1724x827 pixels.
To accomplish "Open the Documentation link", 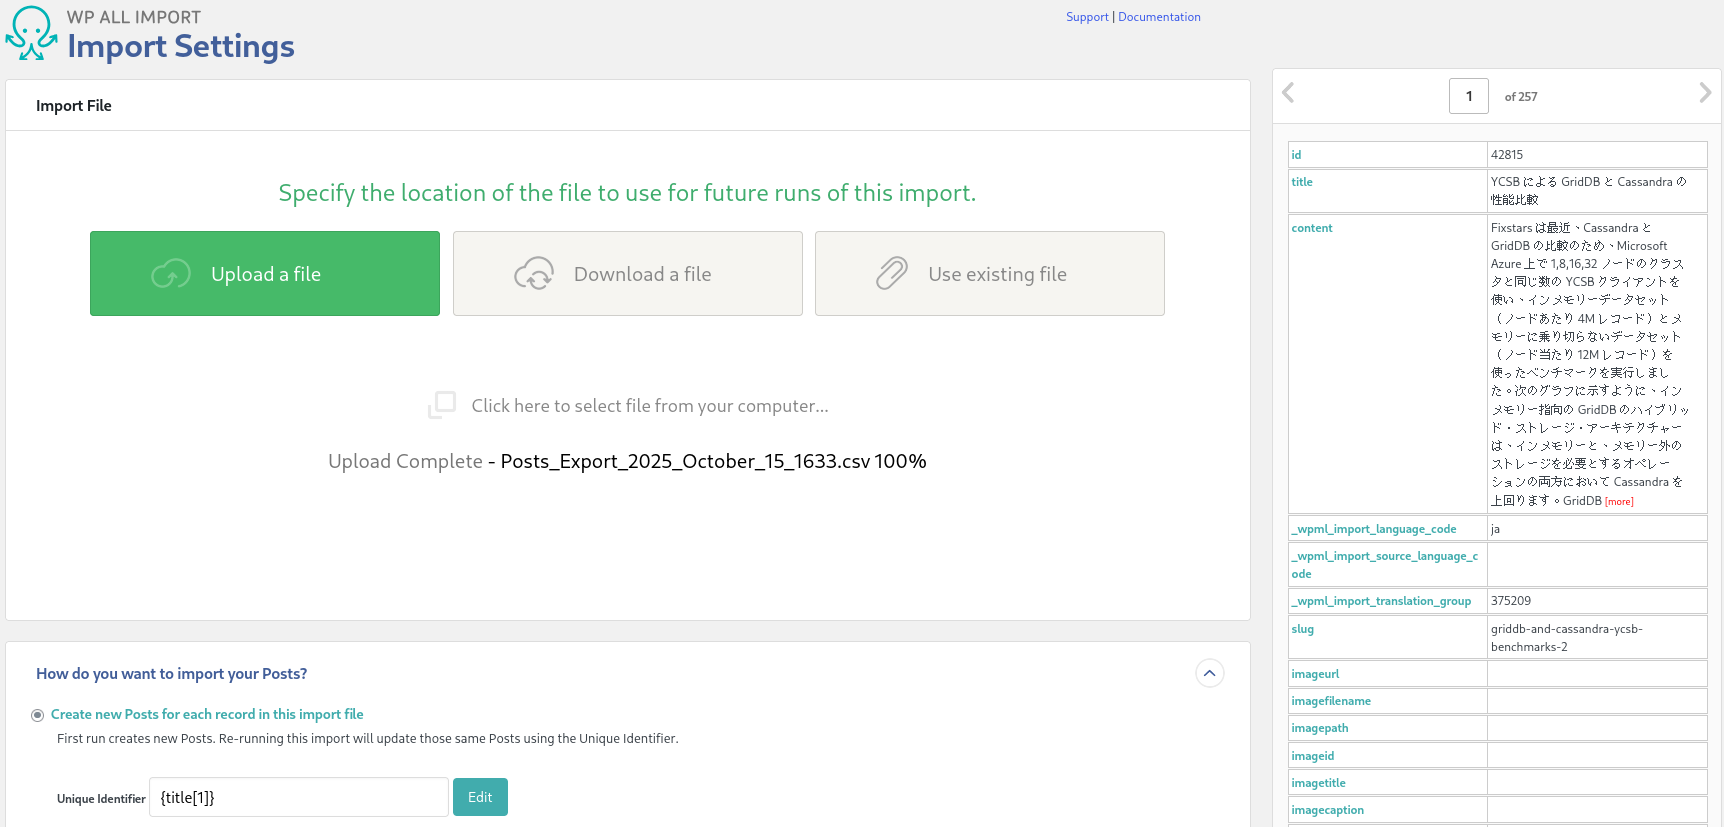I will (x=1159, y=17).
